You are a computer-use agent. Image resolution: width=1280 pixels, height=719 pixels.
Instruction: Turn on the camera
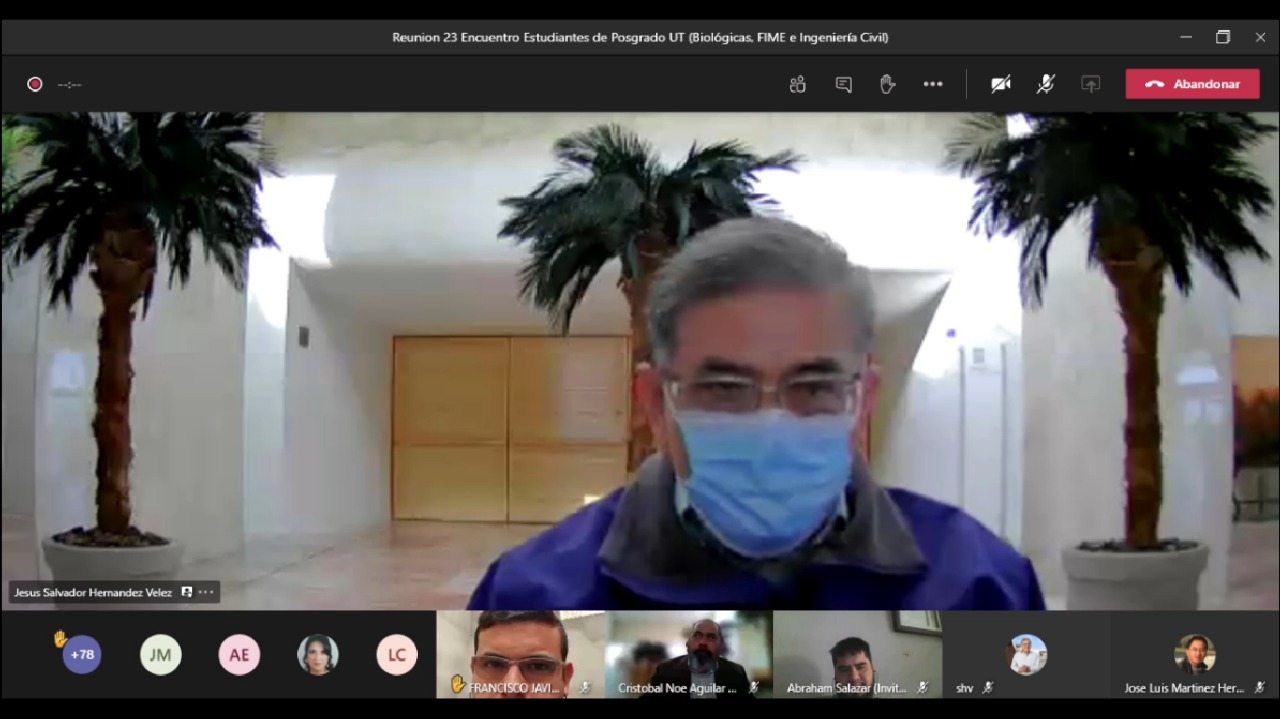pos(1000,85)
